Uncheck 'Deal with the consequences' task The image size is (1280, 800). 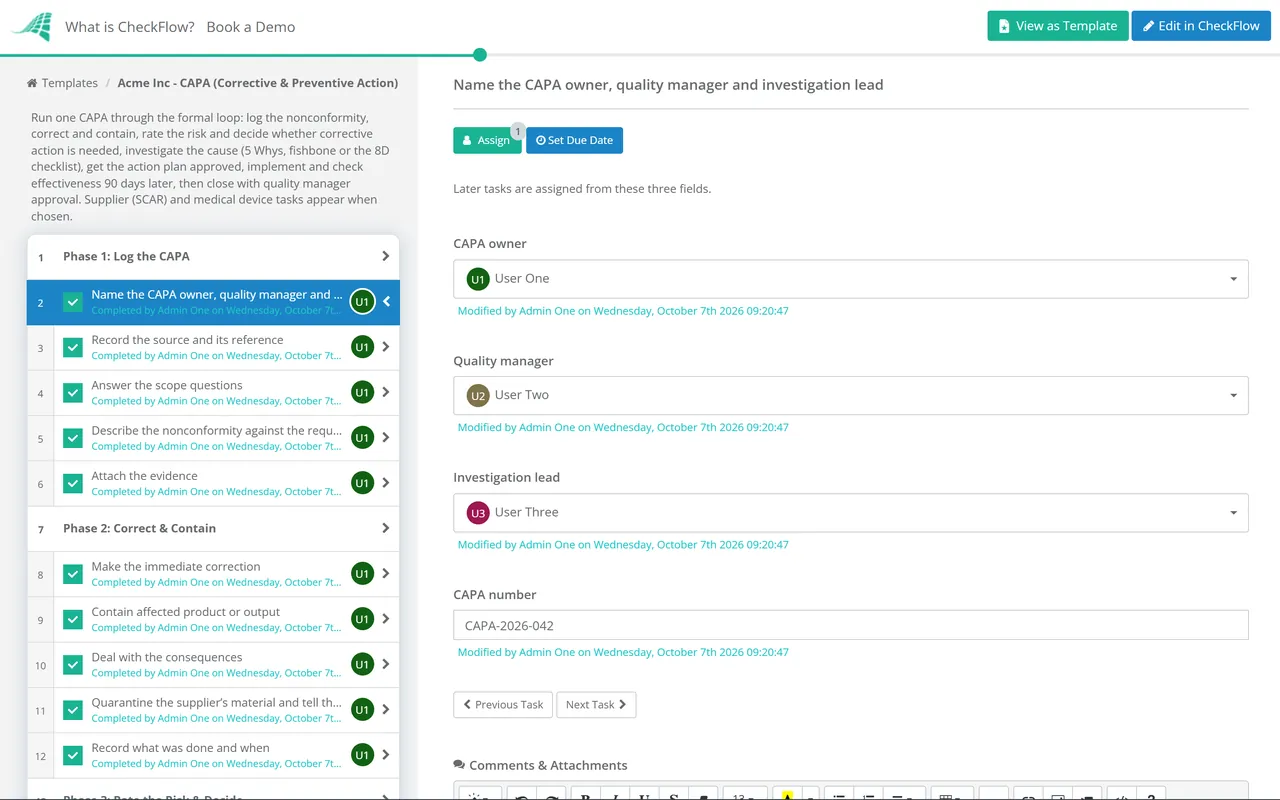click(x=73, y=665)
